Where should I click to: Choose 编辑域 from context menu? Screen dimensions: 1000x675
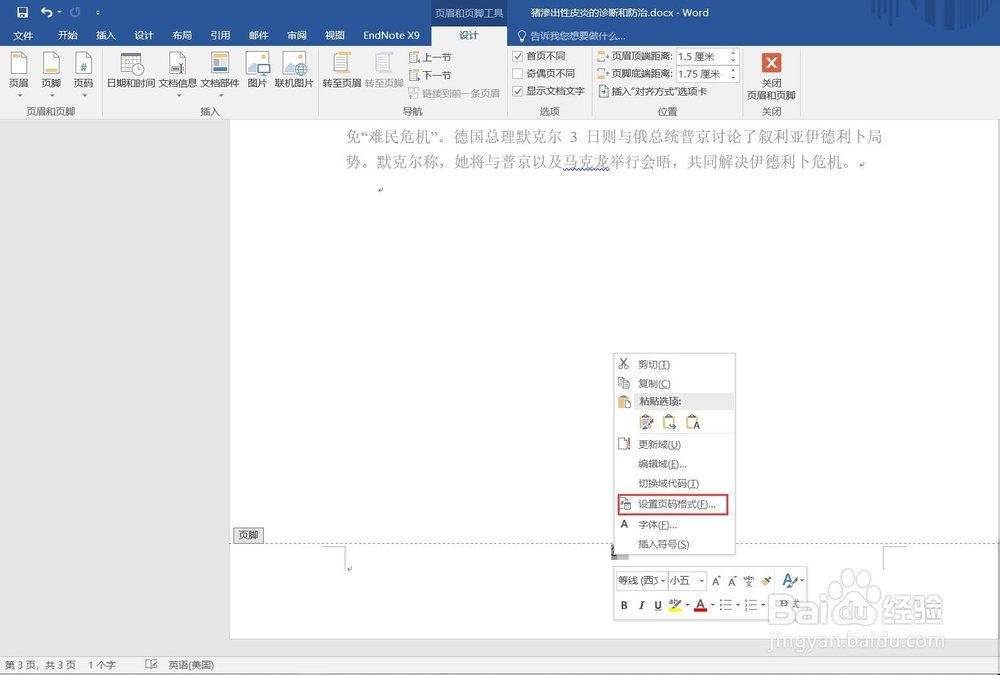(x=675, y=464)
